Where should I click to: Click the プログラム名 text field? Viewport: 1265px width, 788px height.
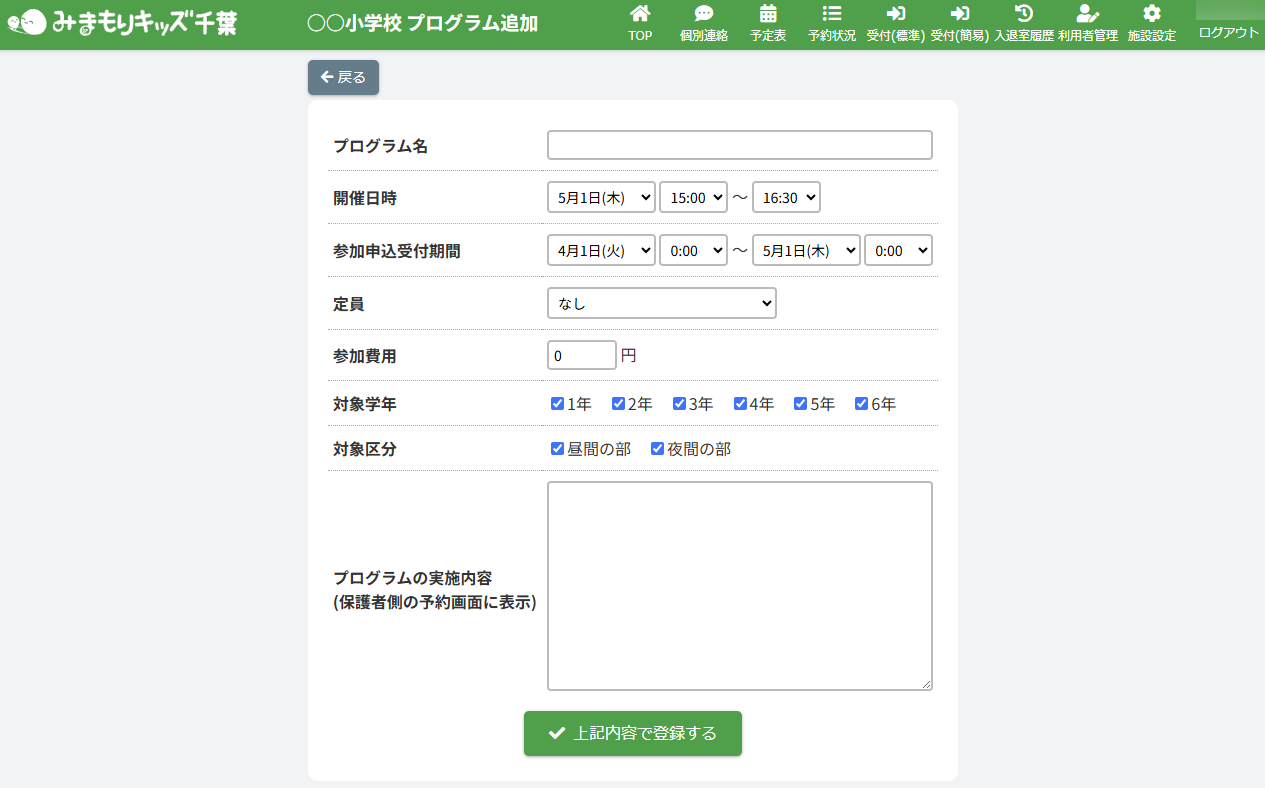(x=739, y=145)
